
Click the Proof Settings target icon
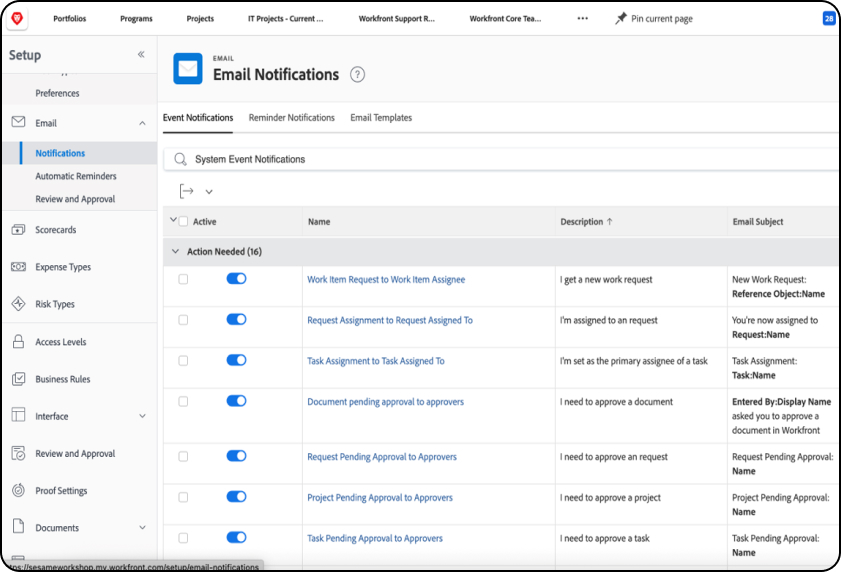pos(18,490)
